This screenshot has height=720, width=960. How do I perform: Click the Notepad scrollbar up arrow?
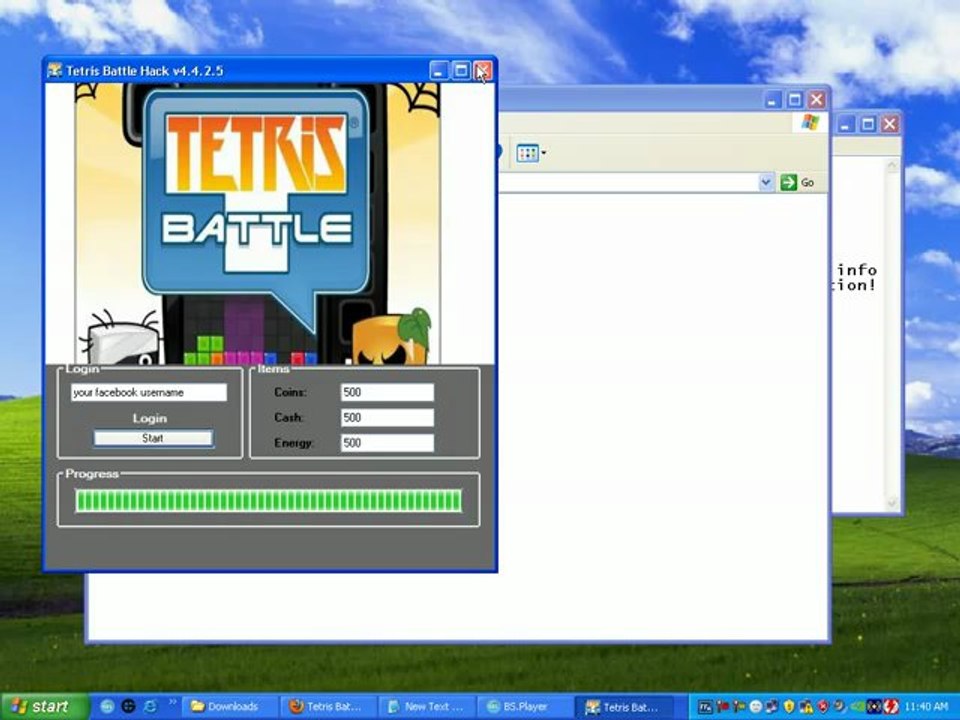pos(891,165)
